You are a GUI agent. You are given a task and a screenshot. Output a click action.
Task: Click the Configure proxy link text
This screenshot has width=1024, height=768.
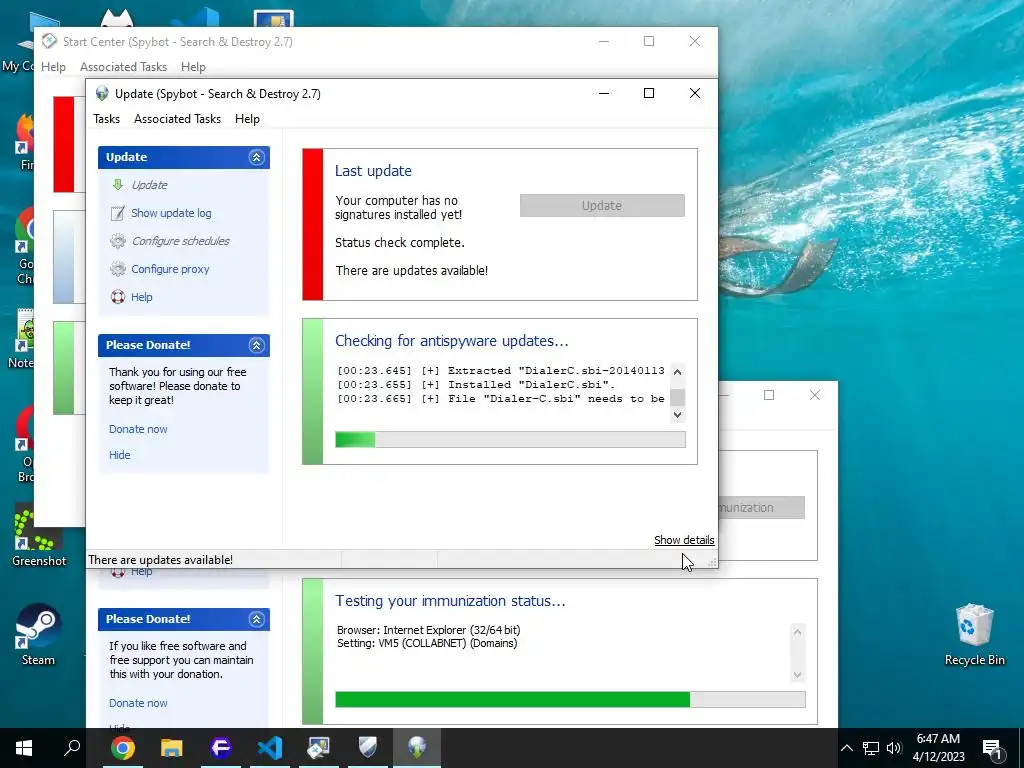tap(170, 269)
